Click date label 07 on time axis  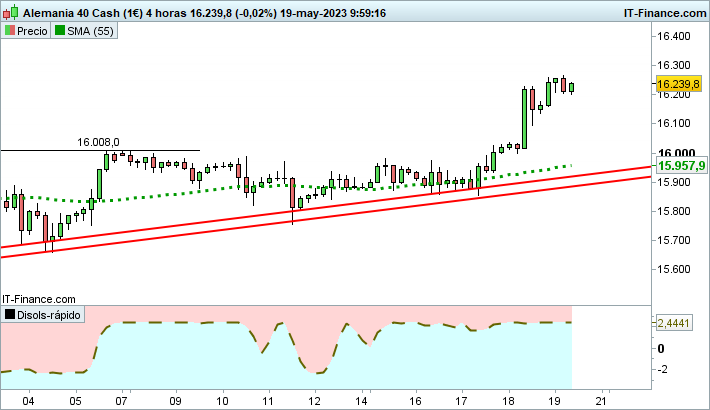121,401
